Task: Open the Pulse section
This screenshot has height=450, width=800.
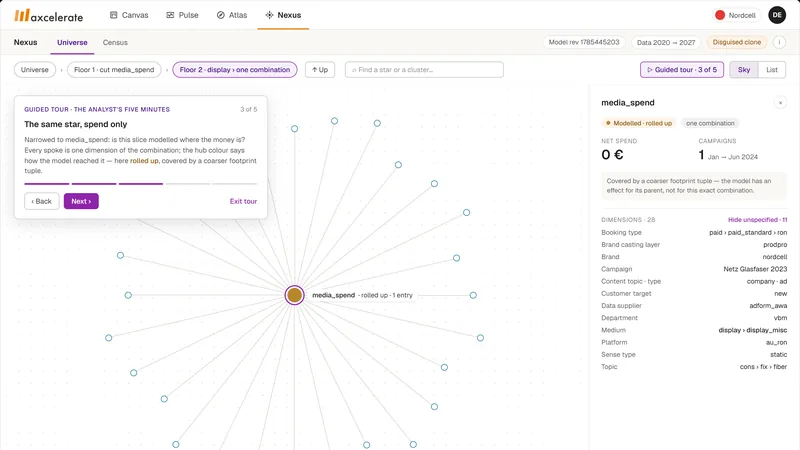Action: click(x=182, y=15)
